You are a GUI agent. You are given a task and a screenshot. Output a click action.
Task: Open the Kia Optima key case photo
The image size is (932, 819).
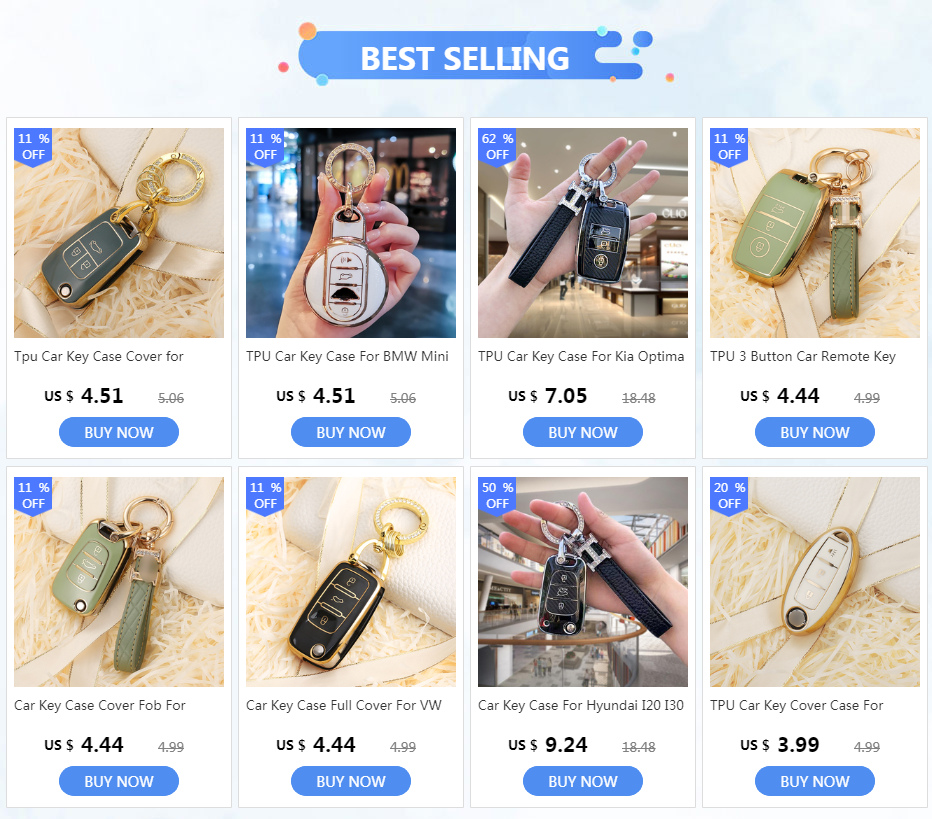[582, 233]
